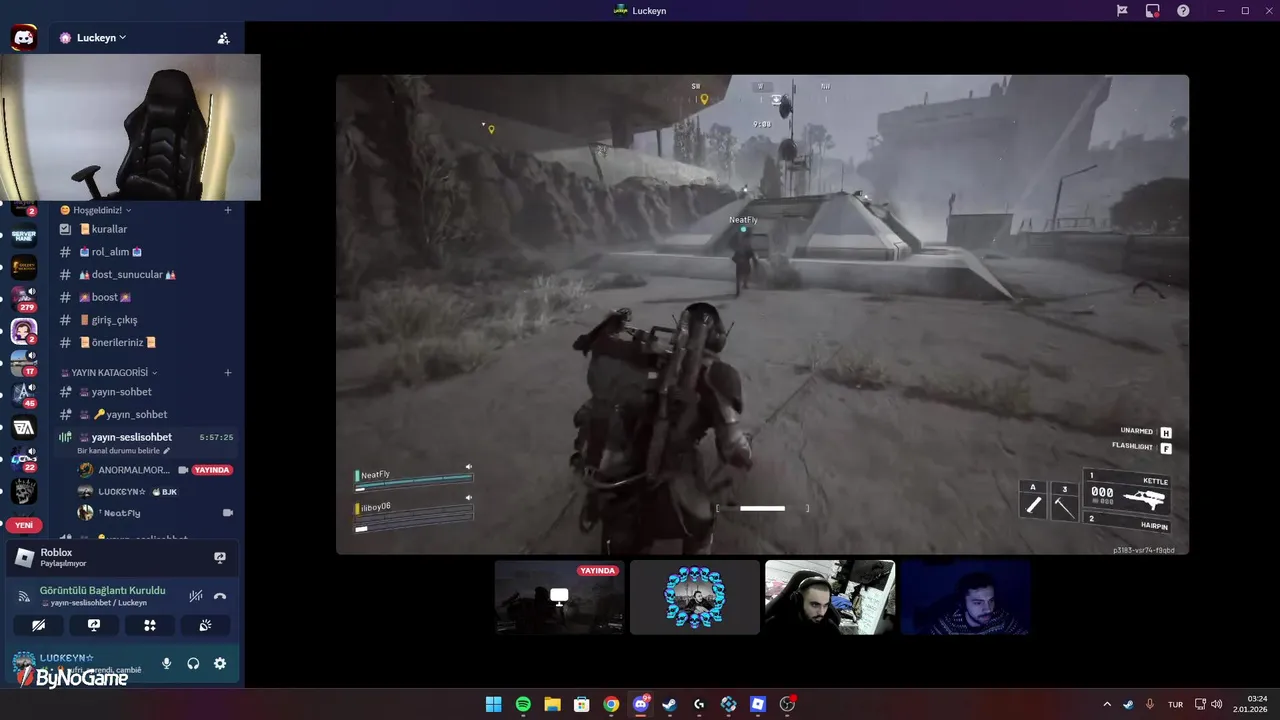Toggle screen sharing button

(x=94, y=625)
